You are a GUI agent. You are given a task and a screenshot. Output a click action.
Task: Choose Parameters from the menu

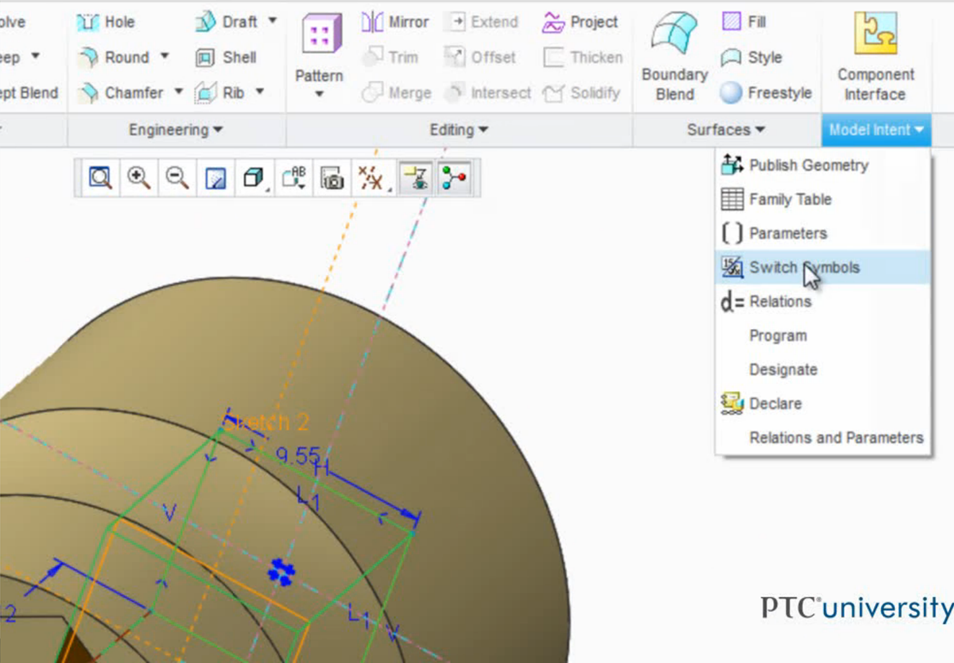coord(823,234)
